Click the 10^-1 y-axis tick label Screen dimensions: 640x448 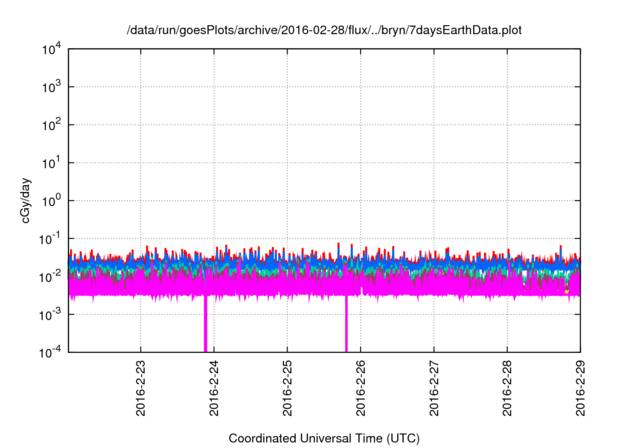coord(50,239)
